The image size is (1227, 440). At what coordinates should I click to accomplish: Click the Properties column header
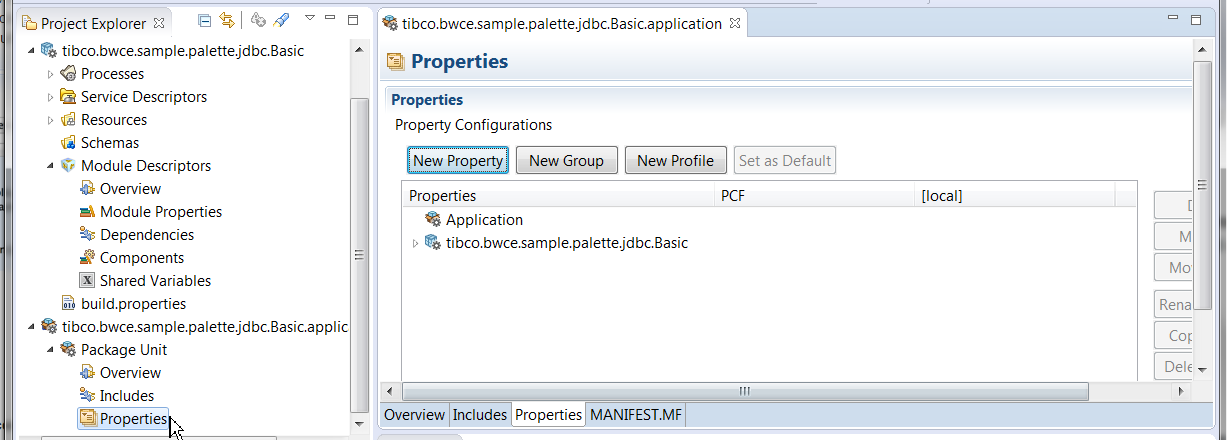(557, 196)
